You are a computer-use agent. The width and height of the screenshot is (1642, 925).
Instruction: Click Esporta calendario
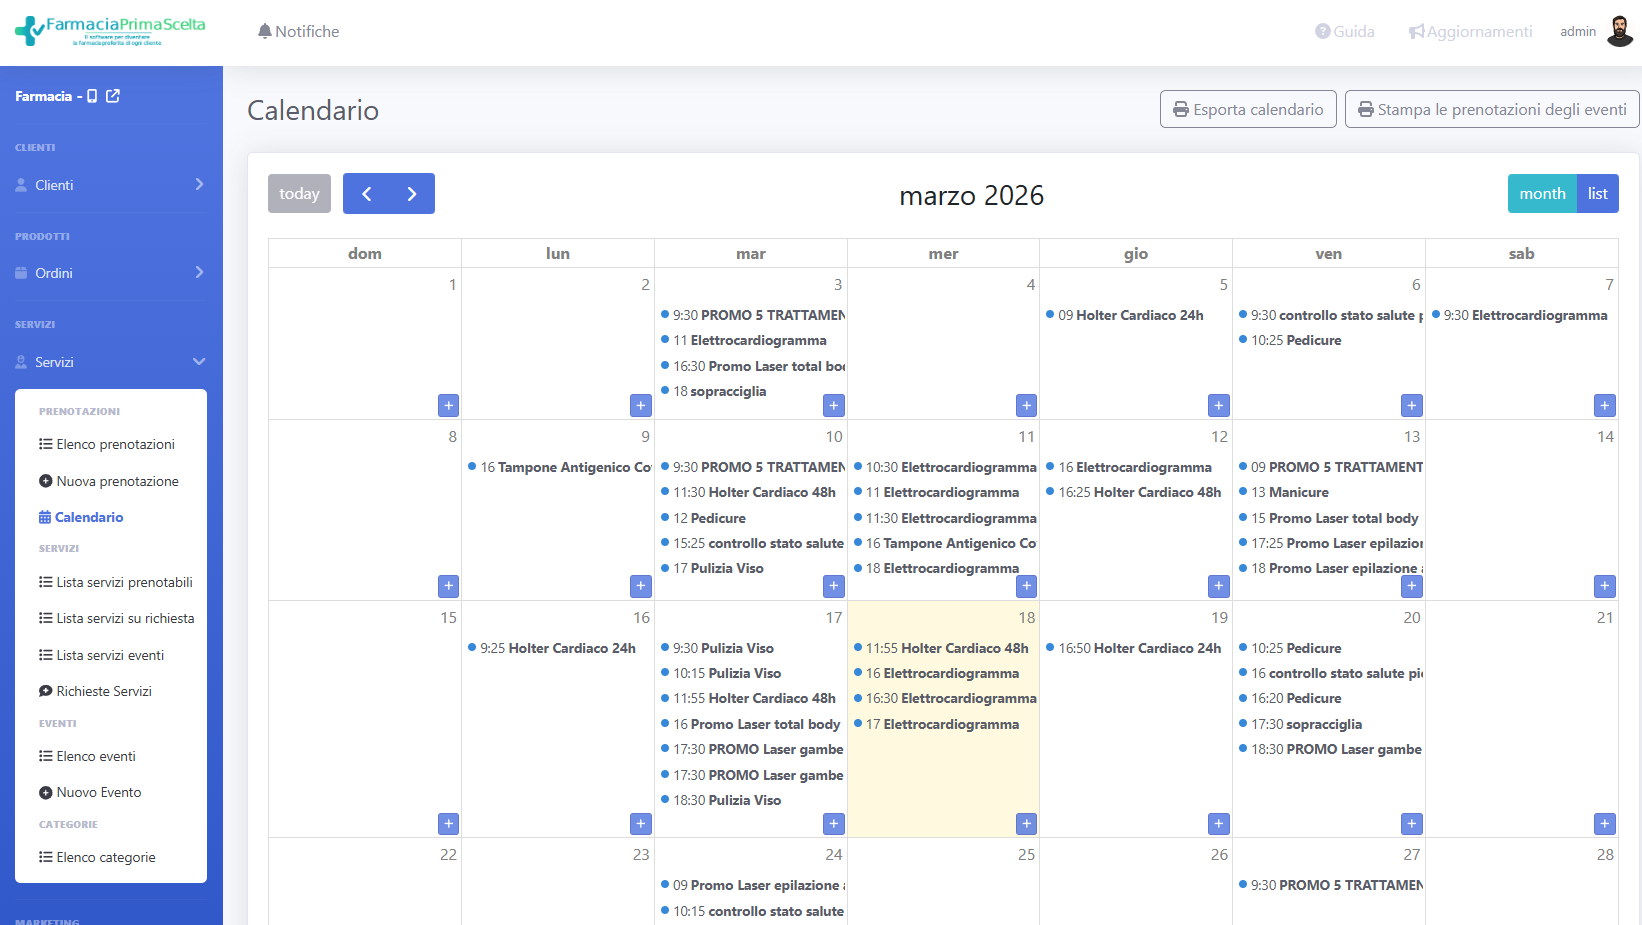(1248, 109)
